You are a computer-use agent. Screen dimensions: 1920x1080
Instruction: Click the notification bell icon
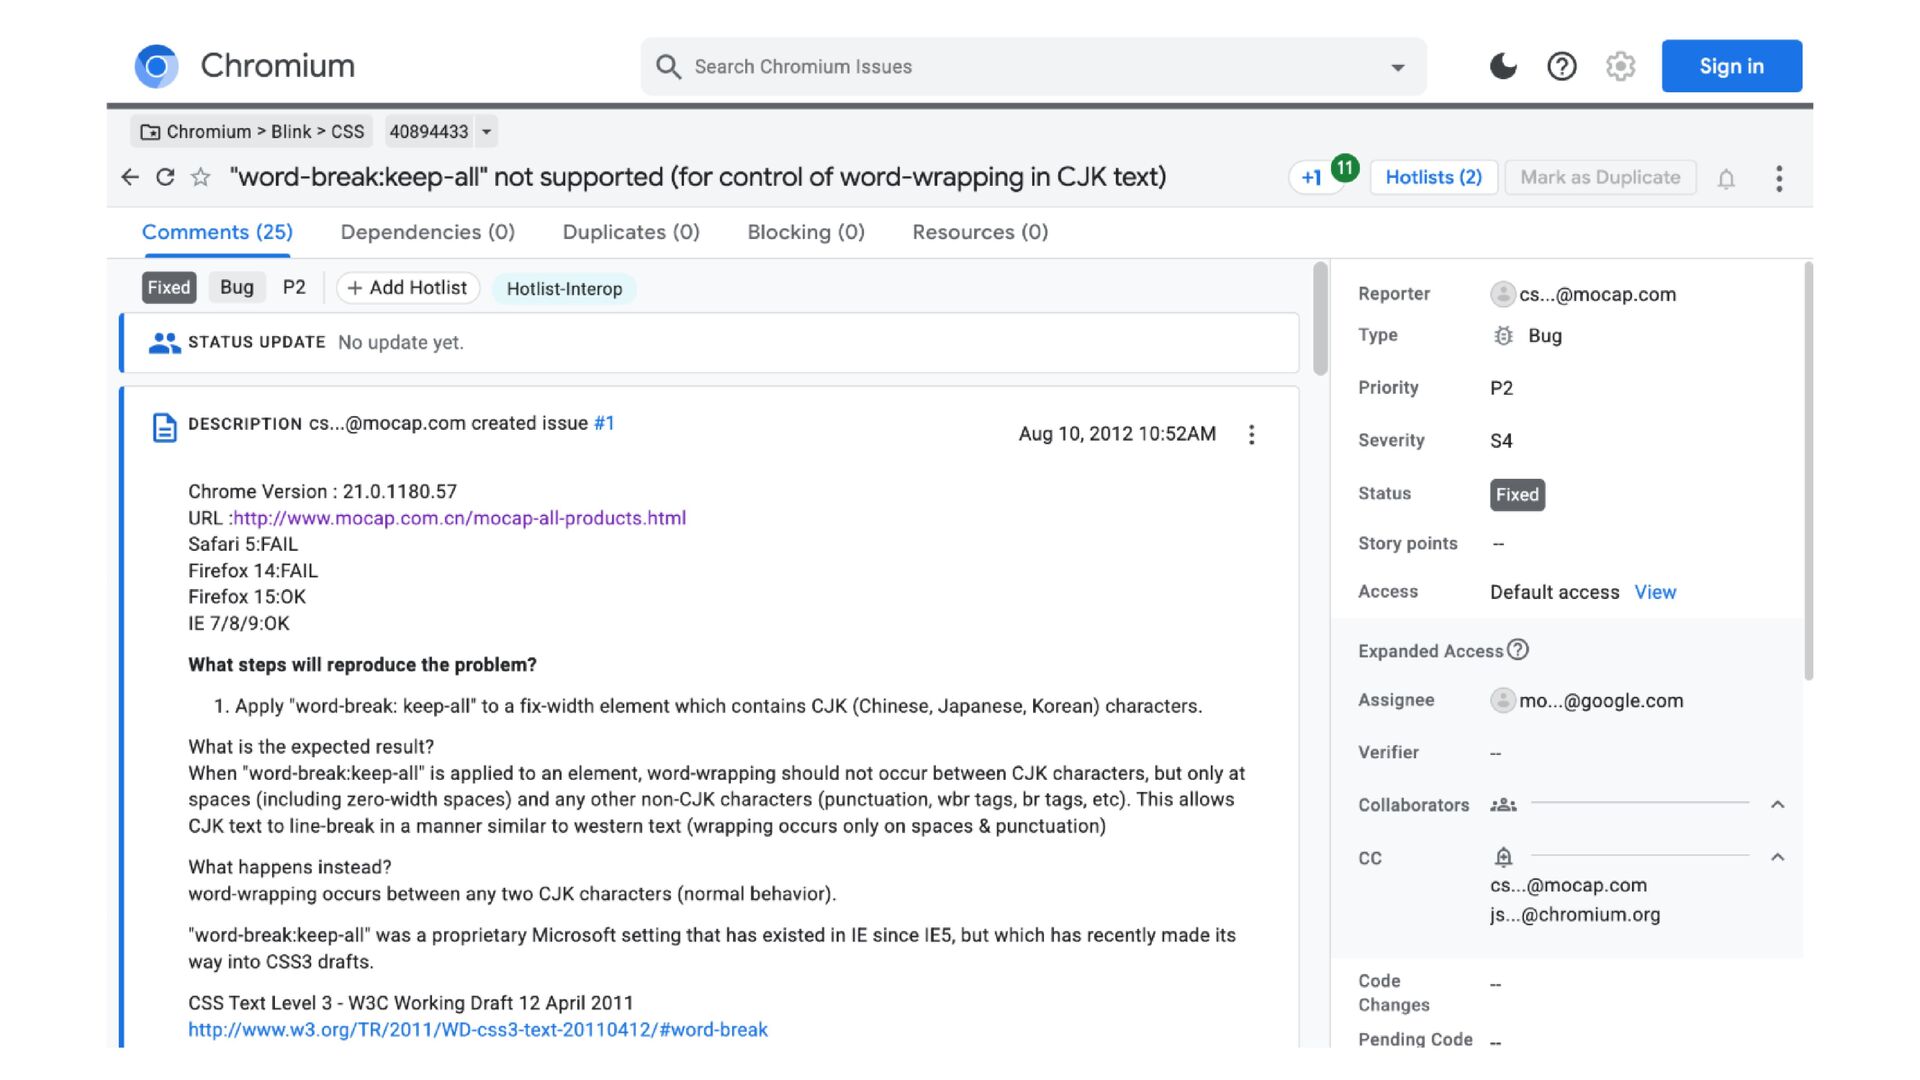[1726, 179]
